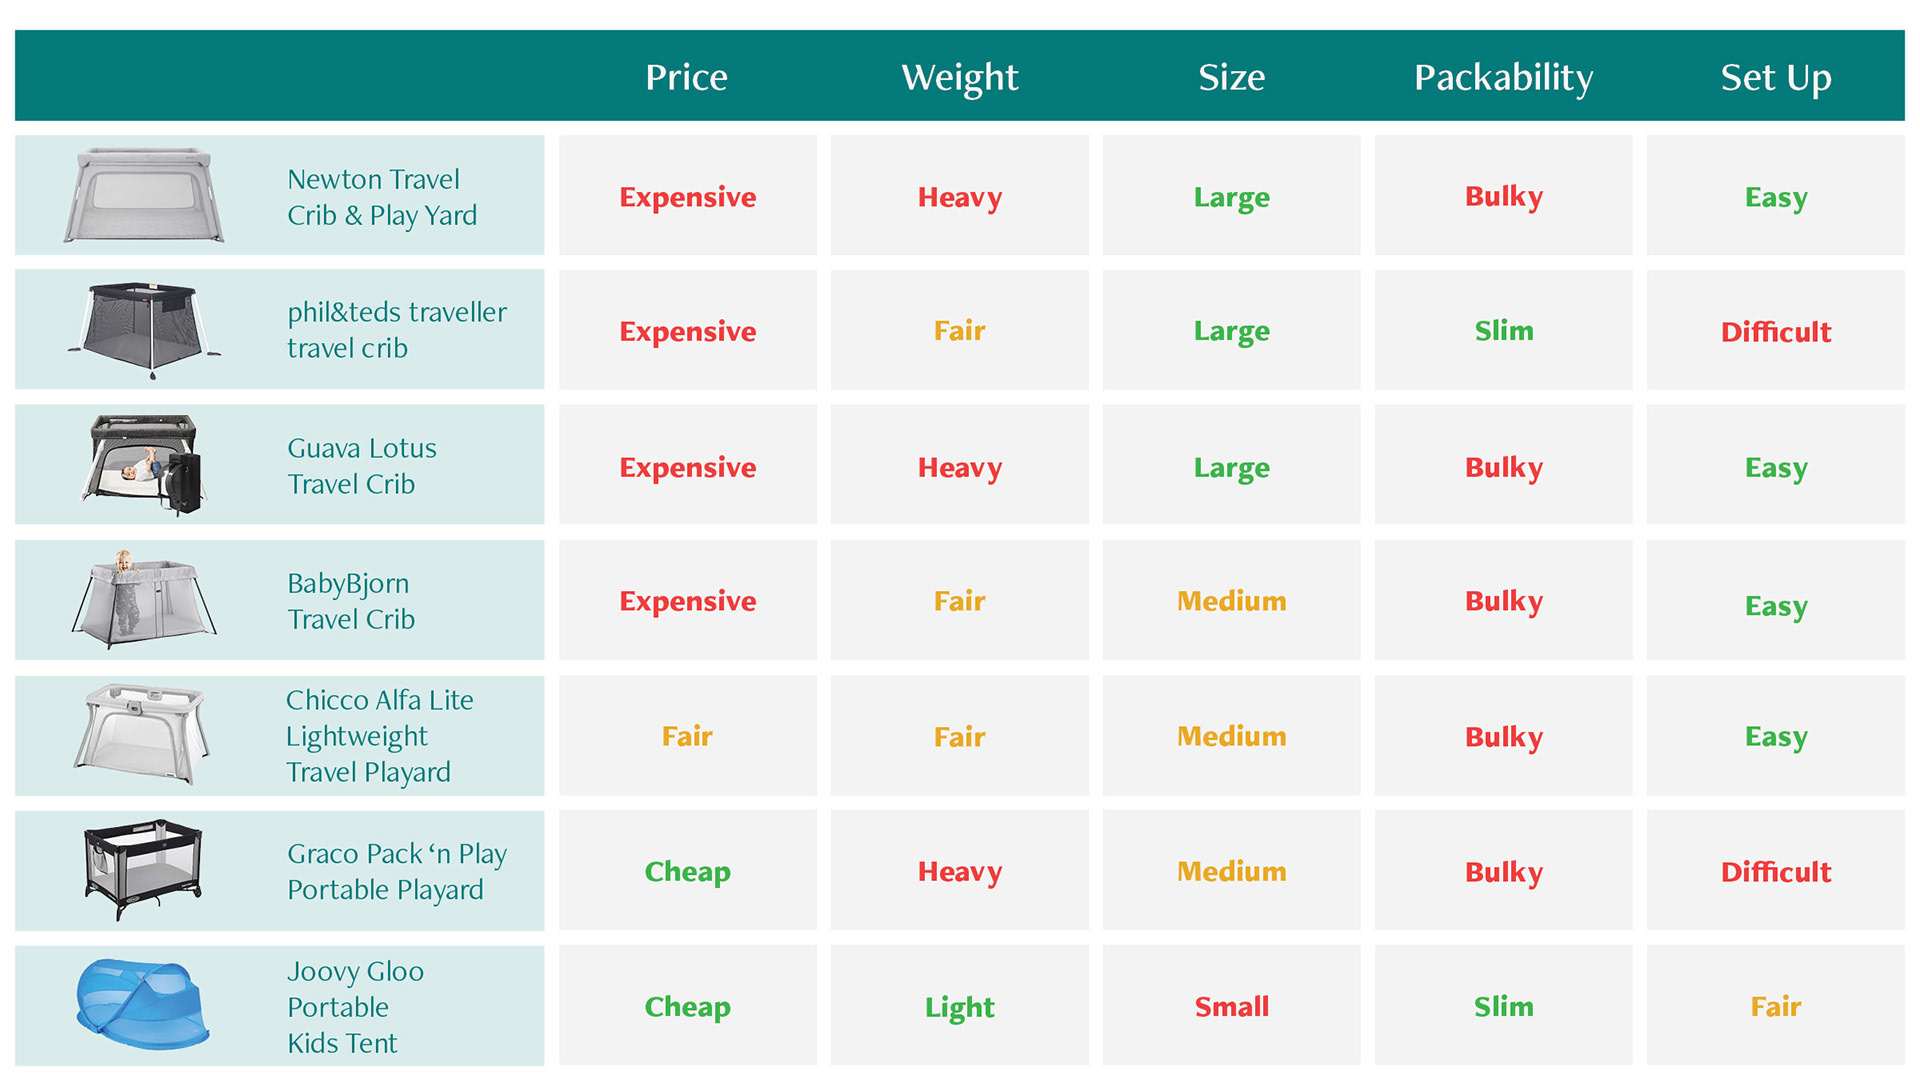Click the BabyBjorn Travel Crib picture

144,599
